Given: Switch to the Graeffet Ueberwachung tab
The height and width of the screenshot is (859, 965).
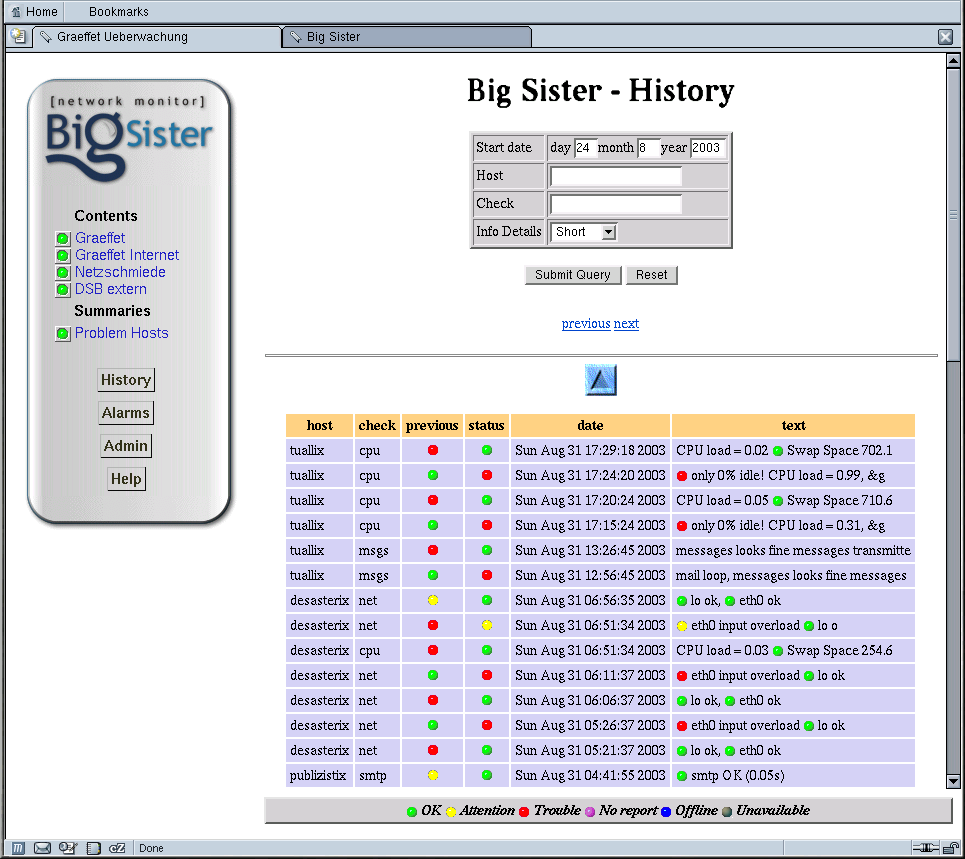Looking at the screenshot, I should (x=158, y=37).
